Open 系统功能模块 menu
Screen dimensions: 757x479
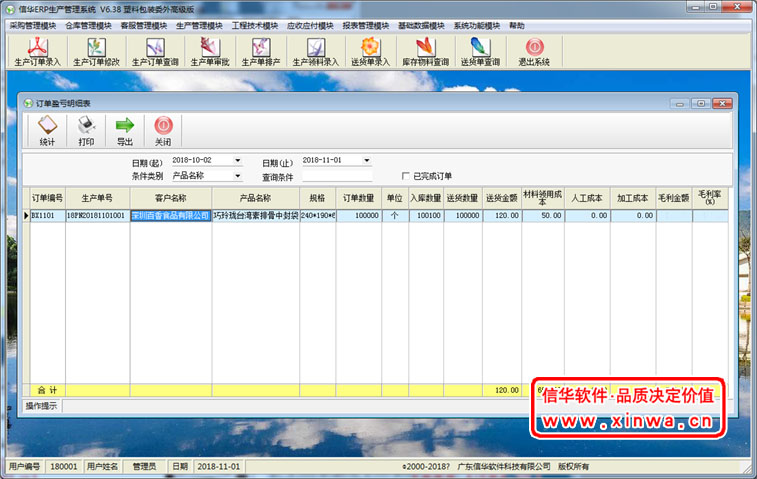(477, 26)
